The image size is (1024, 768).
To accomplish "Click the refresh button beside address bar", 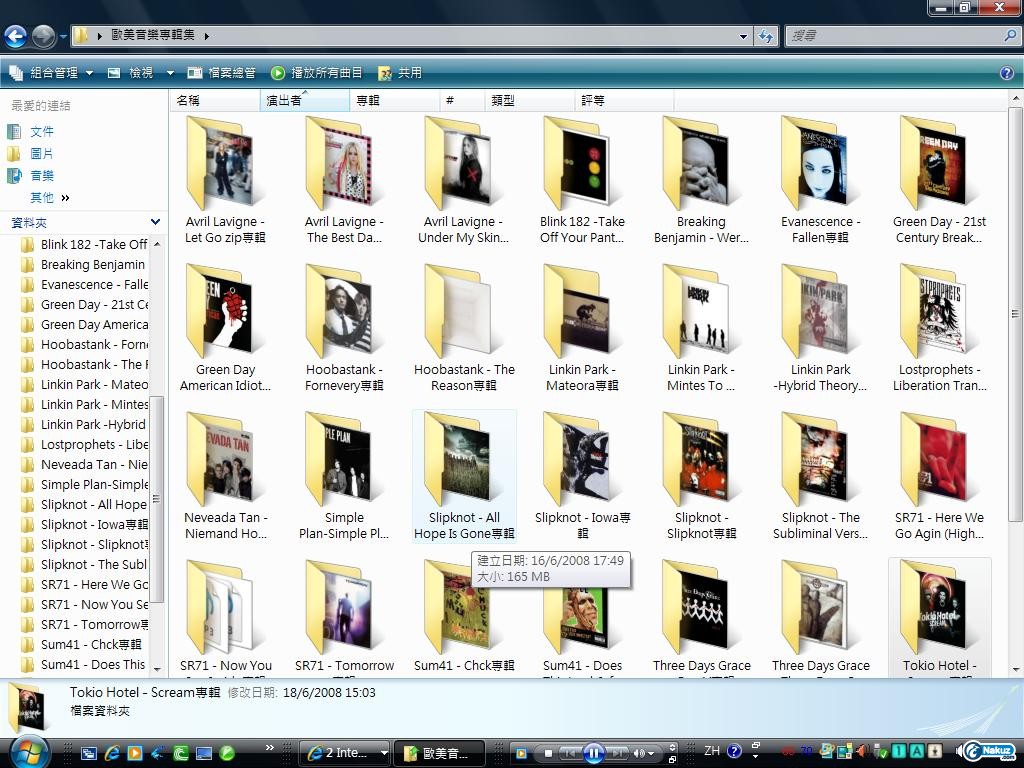I will coord(766,36).
